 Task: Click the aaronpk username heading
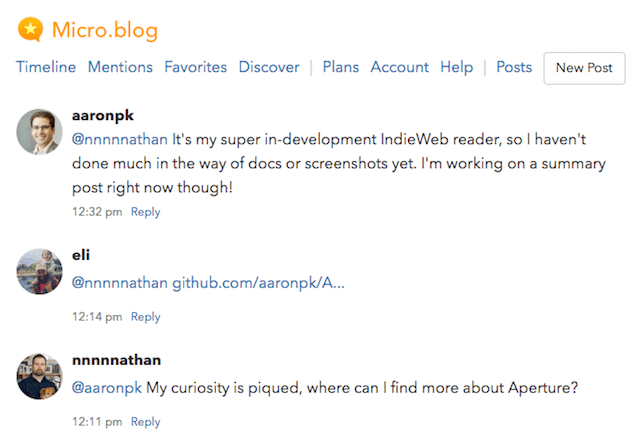[103, 116]
